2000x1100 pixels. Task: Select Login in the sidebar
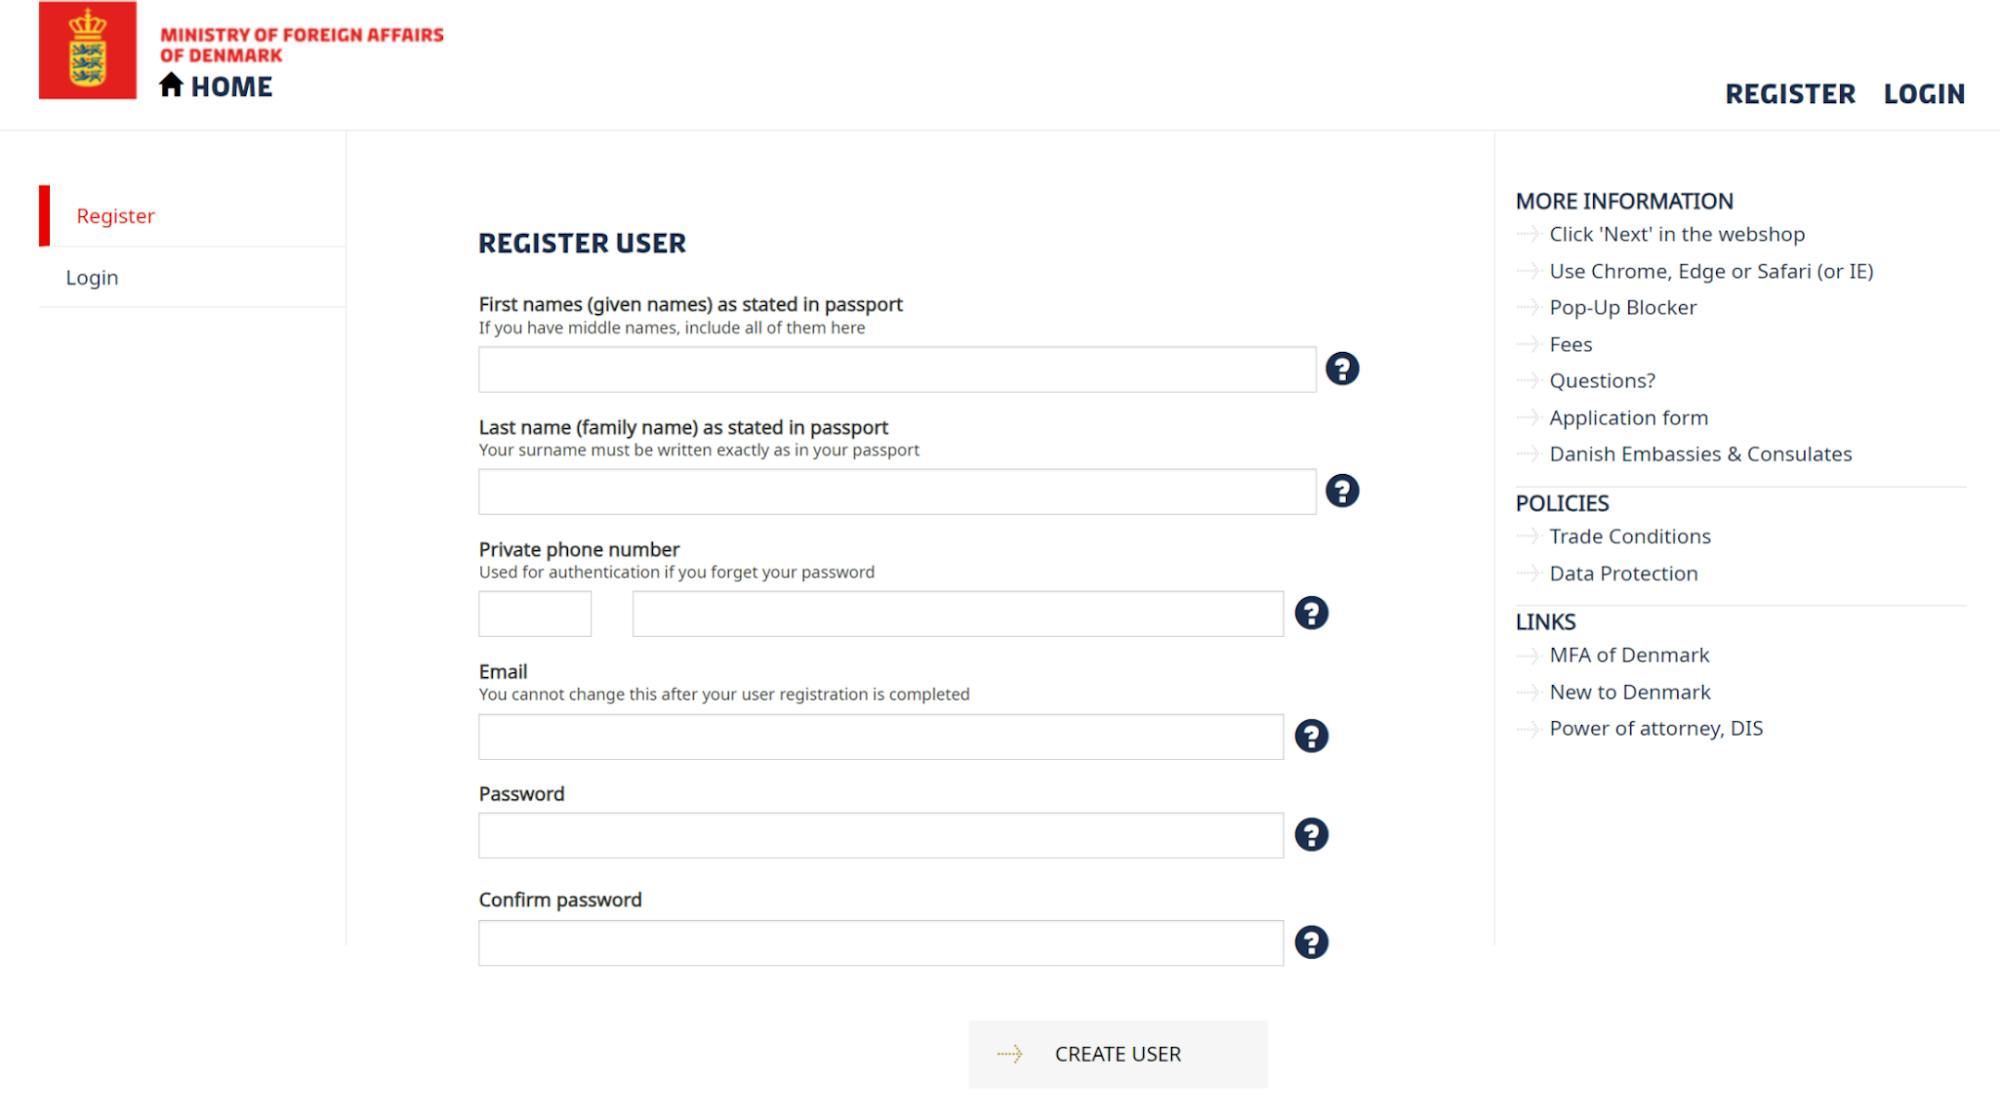(92, 277)
